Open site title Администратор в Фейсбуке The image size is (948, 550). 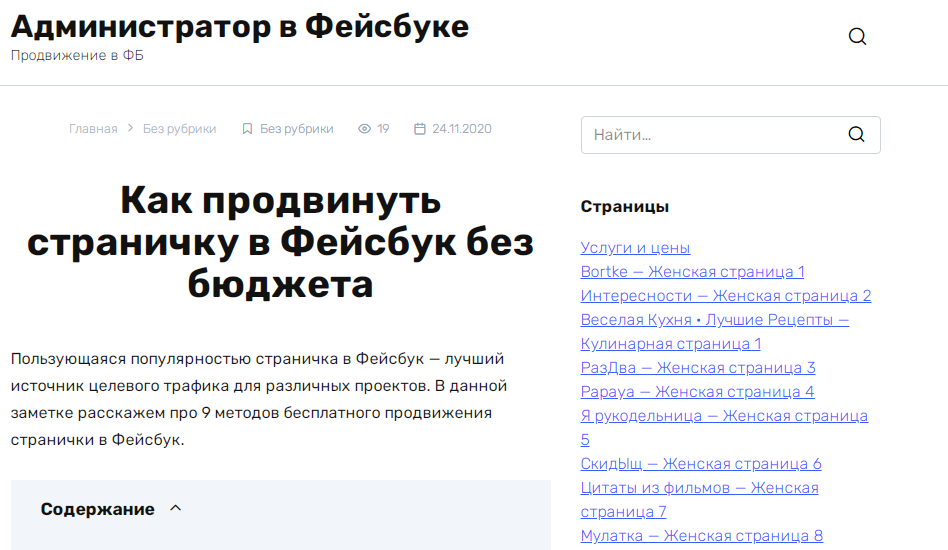coord(240,27)
